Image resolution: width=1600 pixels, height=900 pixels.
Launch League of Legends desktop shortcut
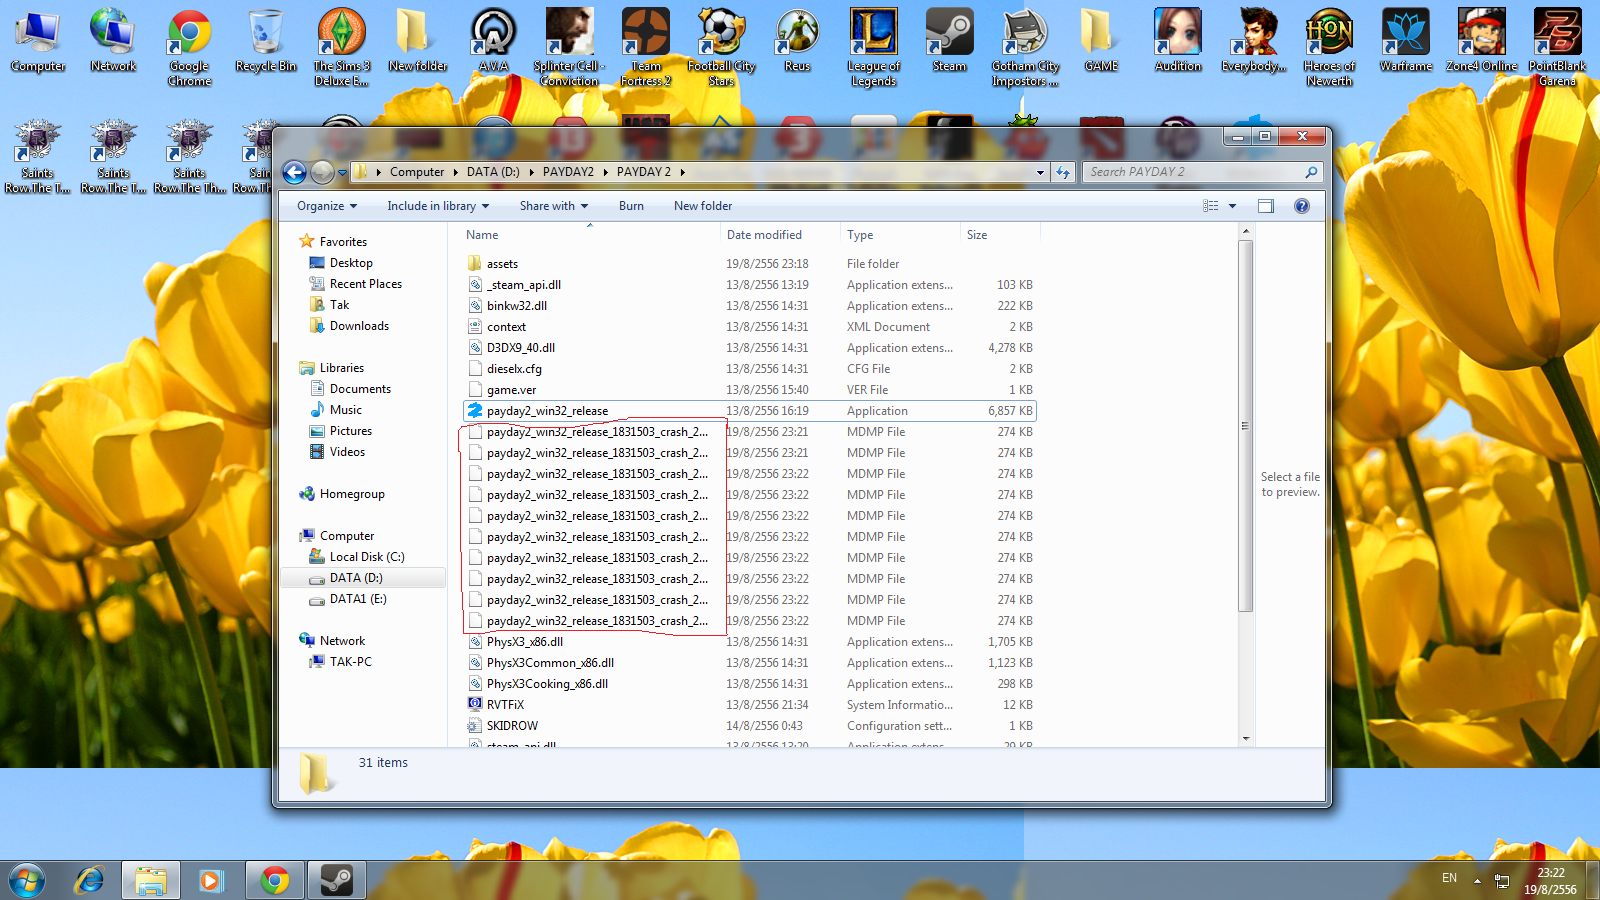pos(873,47)
